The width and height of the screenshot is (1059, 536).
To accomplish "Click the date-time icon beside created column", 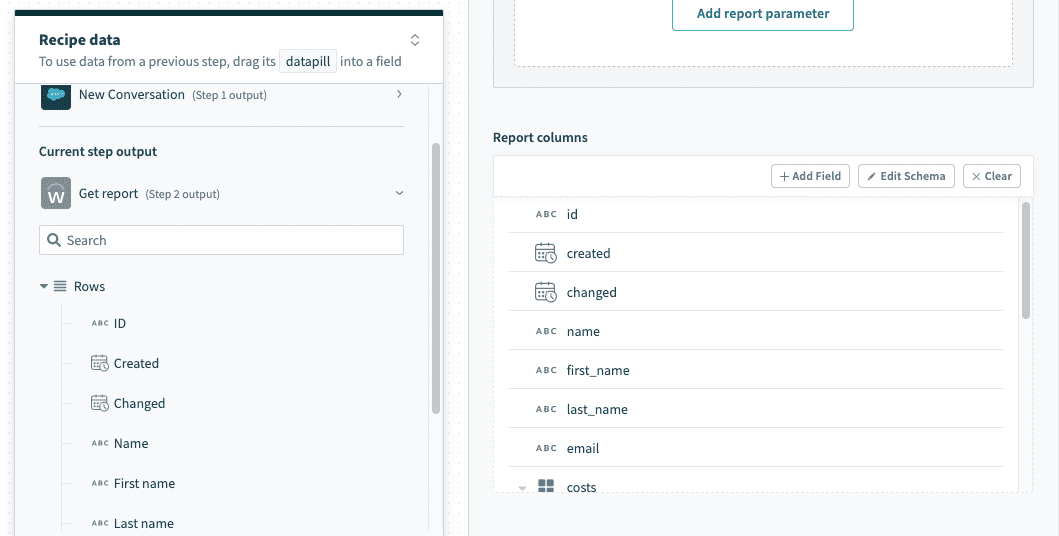I will (546, 253).
